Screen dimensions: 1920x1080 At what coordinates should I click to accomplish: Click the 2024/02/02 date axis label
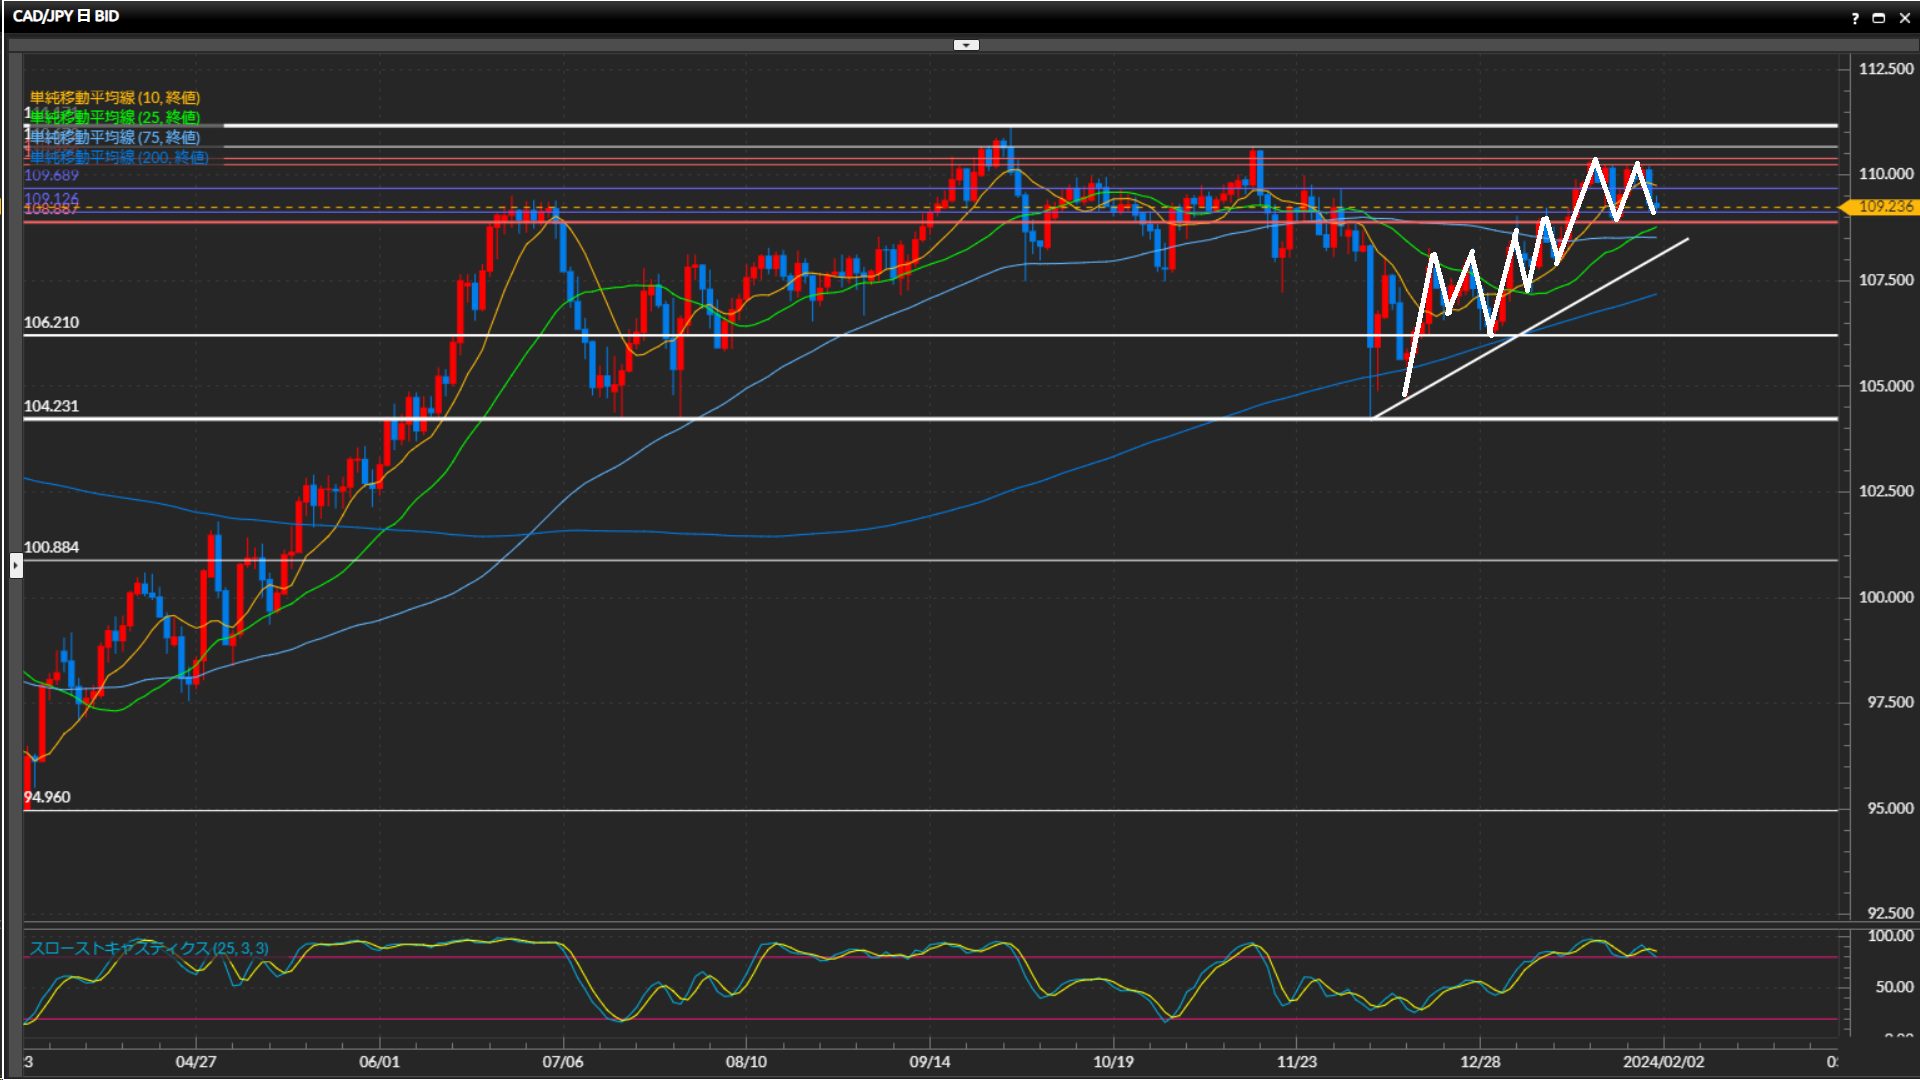coord(1663,1062)
